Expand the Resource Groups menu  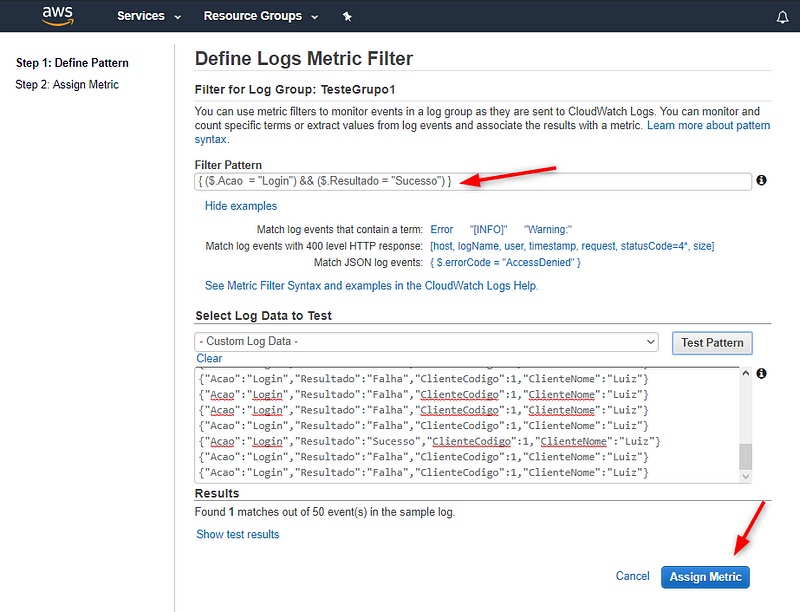pyautogui.click(x=261, y=16)
